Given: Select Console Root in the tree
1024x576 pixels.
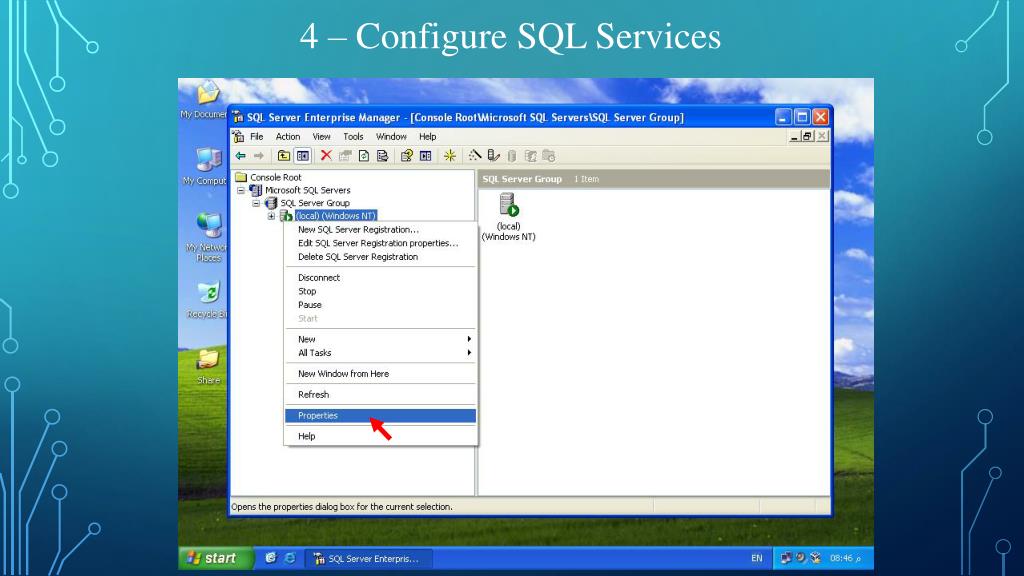Looking at the screenshot, I should click(276, 177).
